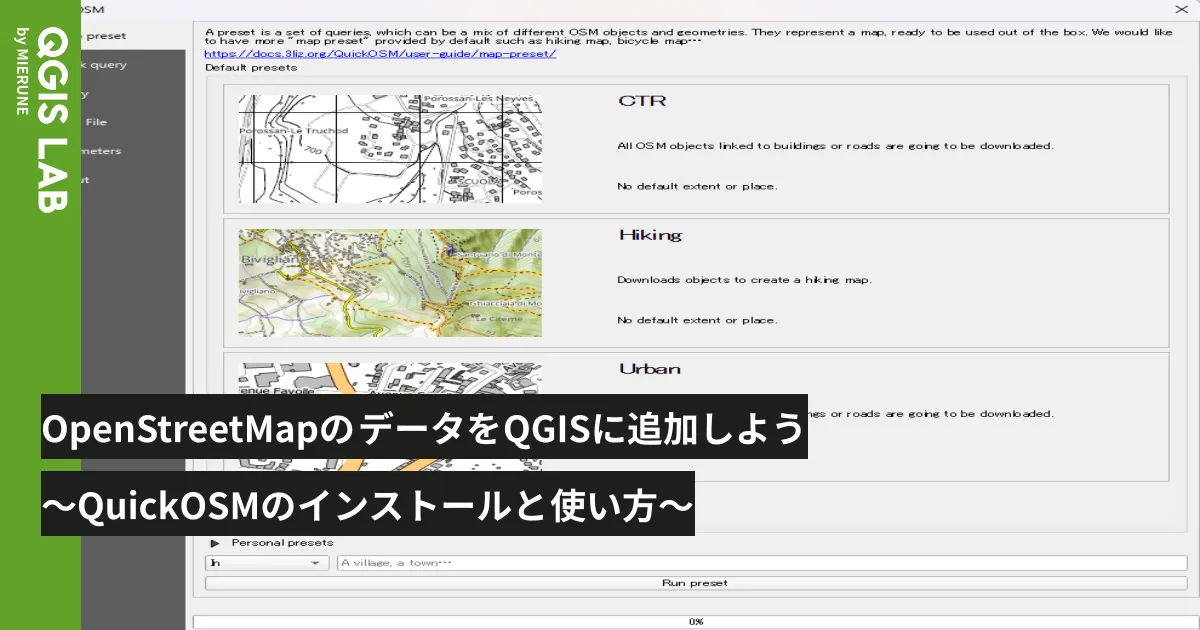Screen dimensions: 1200x630
Task: Close the QuickOSM dialog
Action: pyautogui.click(x=1181, y=9)
